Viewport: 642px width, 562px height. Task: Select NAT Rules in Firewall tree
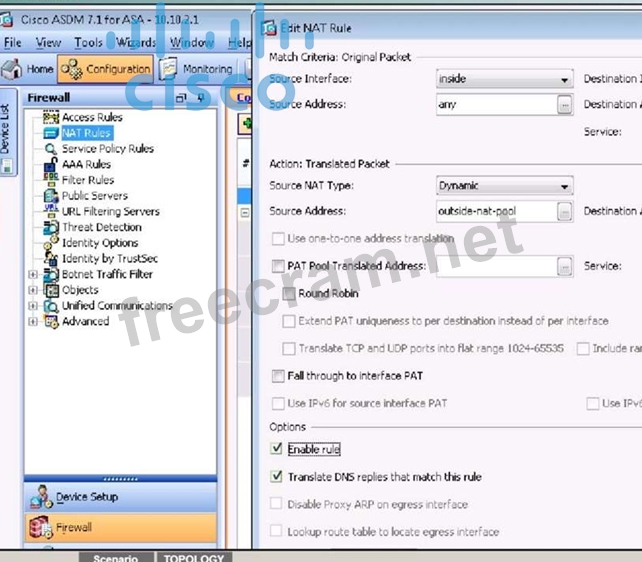tap(85, 133)
